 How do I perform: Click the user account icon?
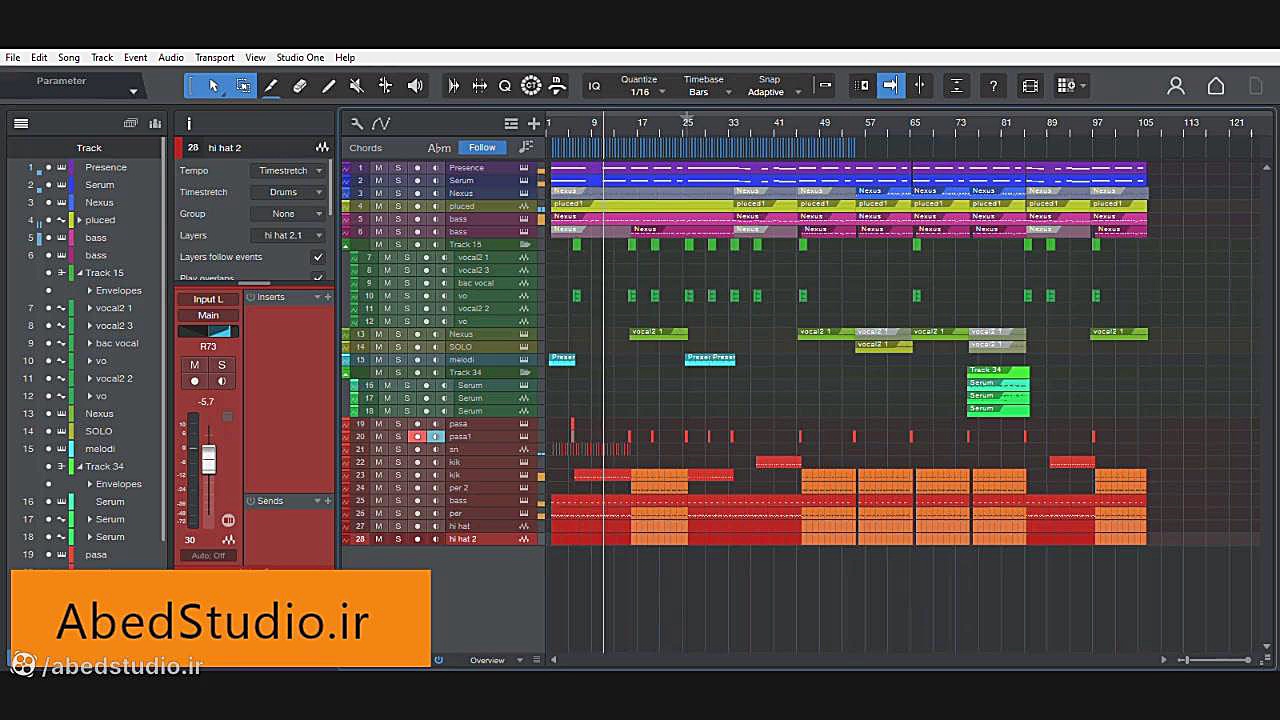(1176, 86)
